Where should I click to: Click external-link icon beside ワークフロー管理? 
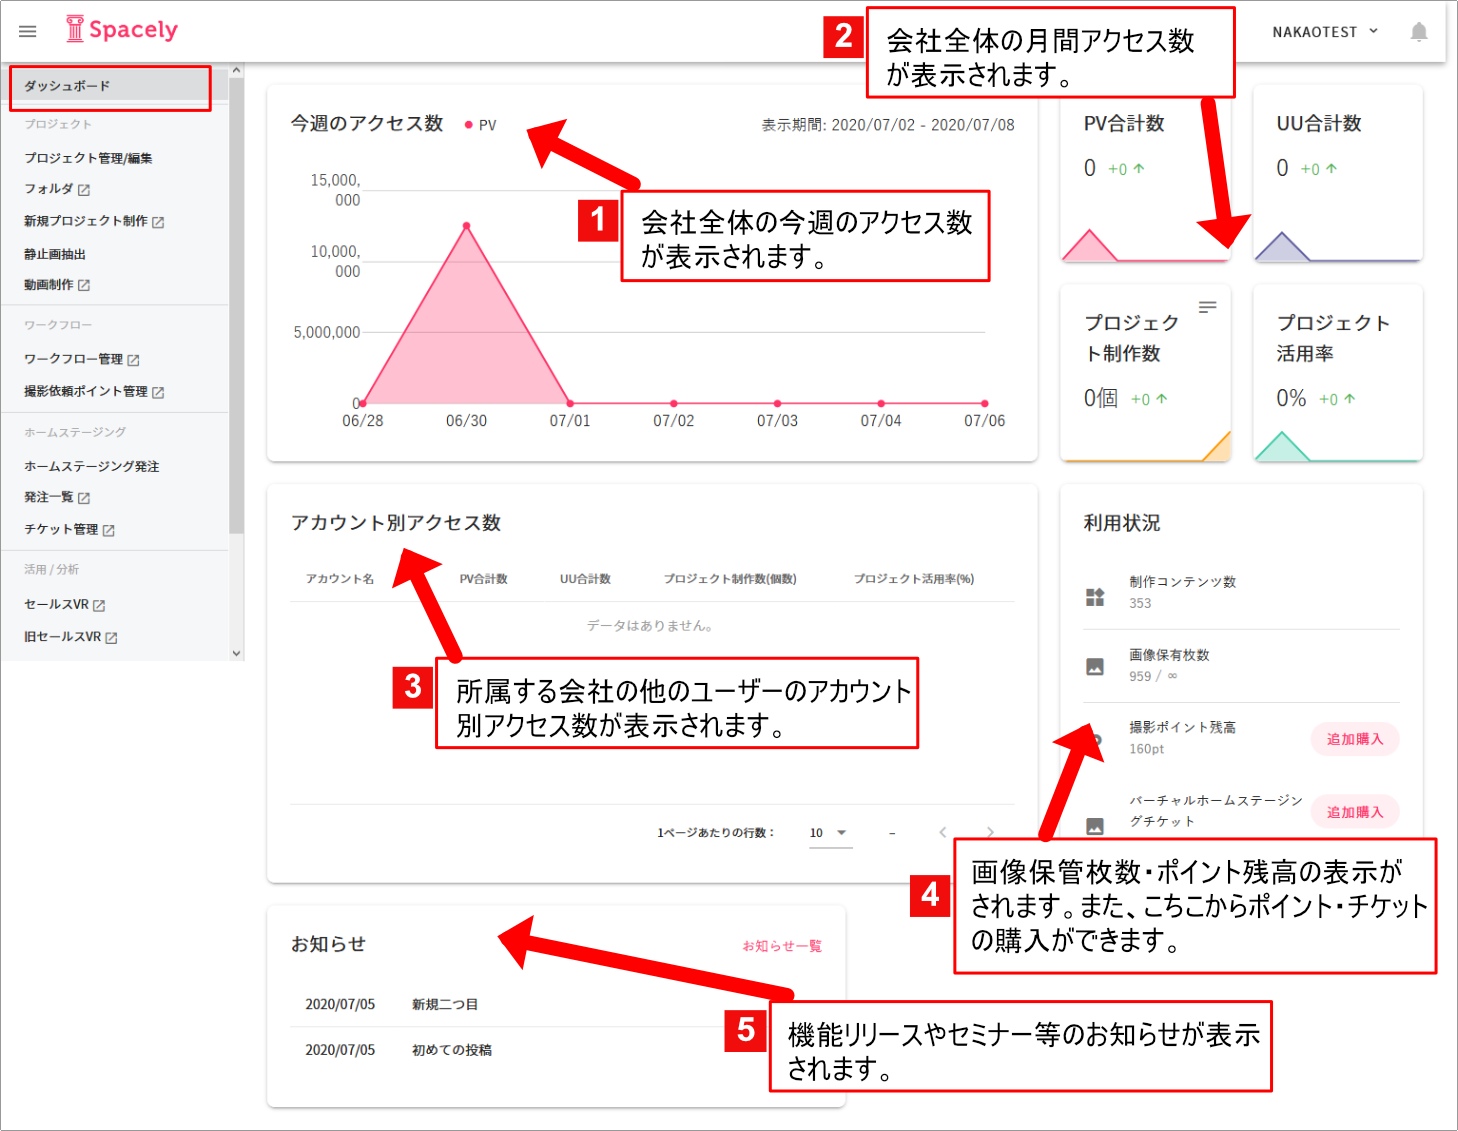(x=133, y=360)
